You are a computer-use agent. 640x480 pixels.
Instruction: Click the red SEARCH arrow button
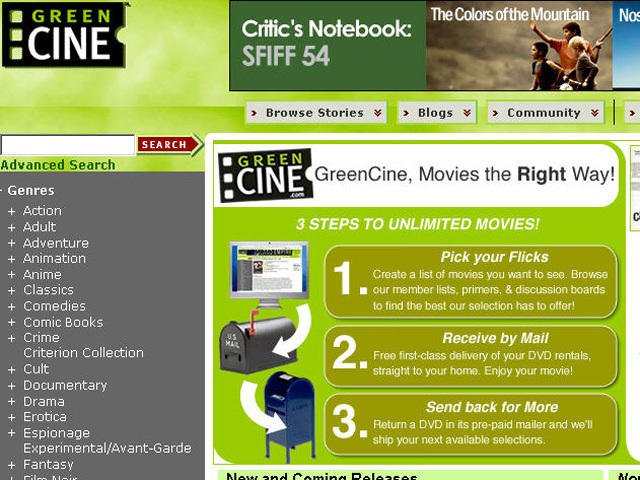click(169, 144)
